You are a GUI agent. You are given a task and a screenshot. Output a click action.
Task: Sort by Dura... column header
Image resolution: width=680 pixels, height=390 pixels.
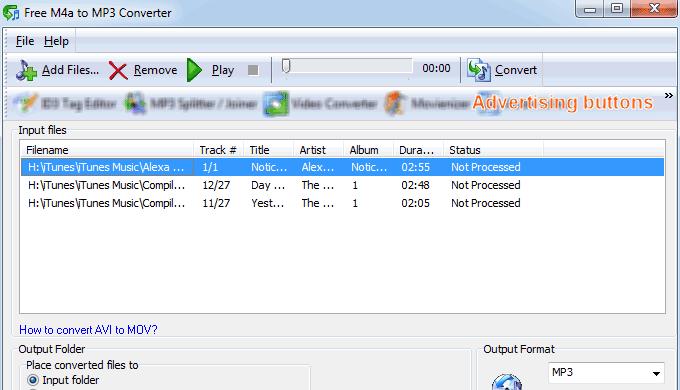point(418,150)
